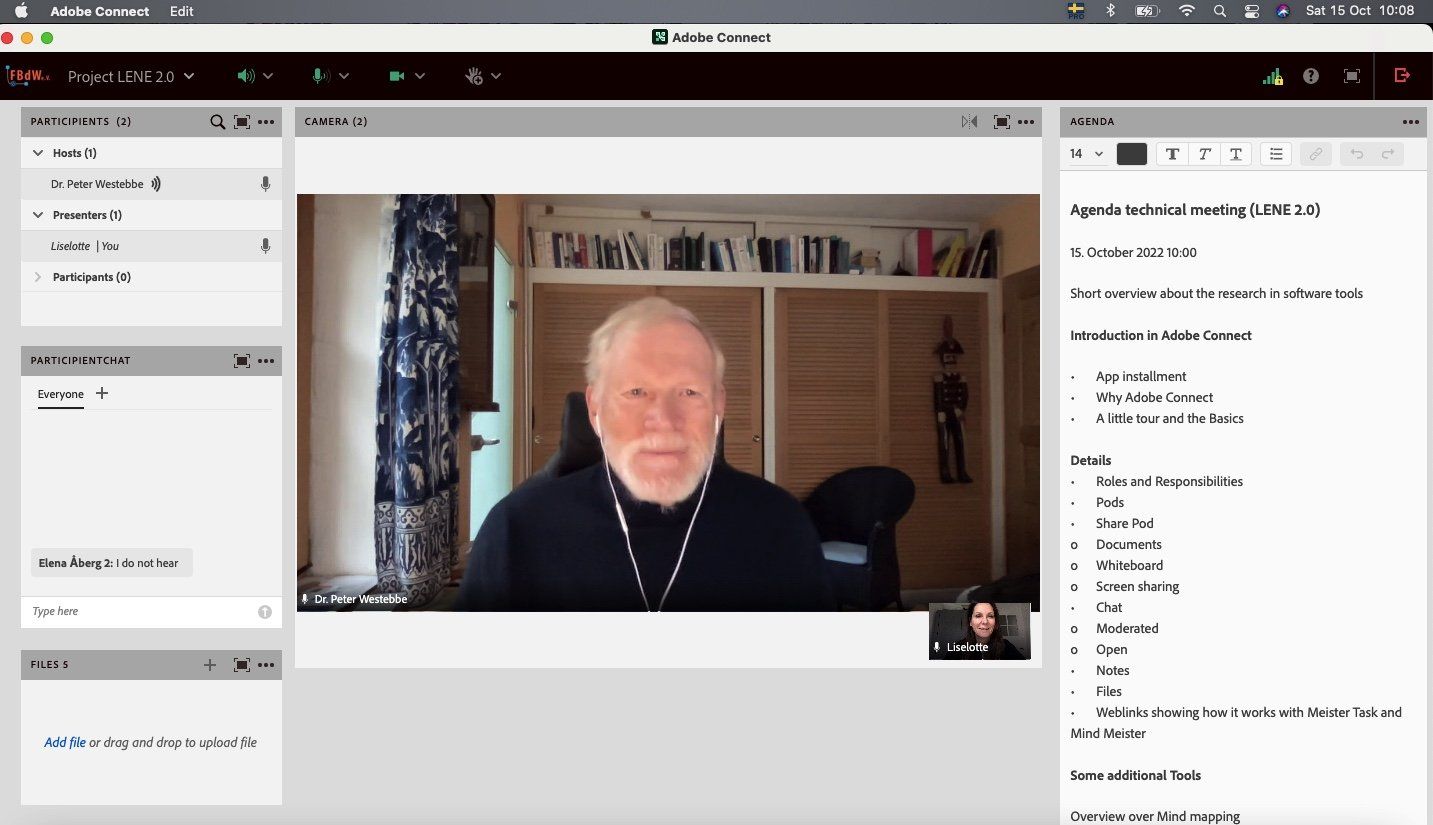Toggle the green microphone in top toolbar

coord(320,76)
